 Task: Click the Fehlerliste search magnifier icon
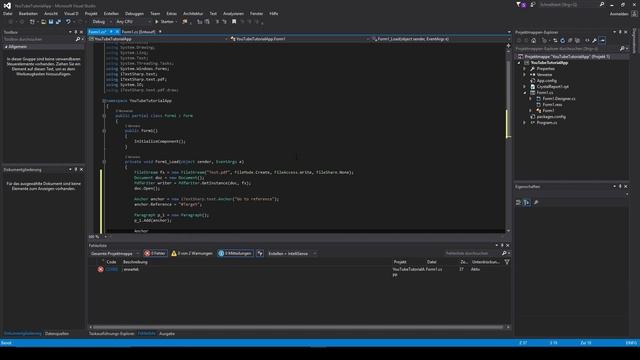click(504, 253)
